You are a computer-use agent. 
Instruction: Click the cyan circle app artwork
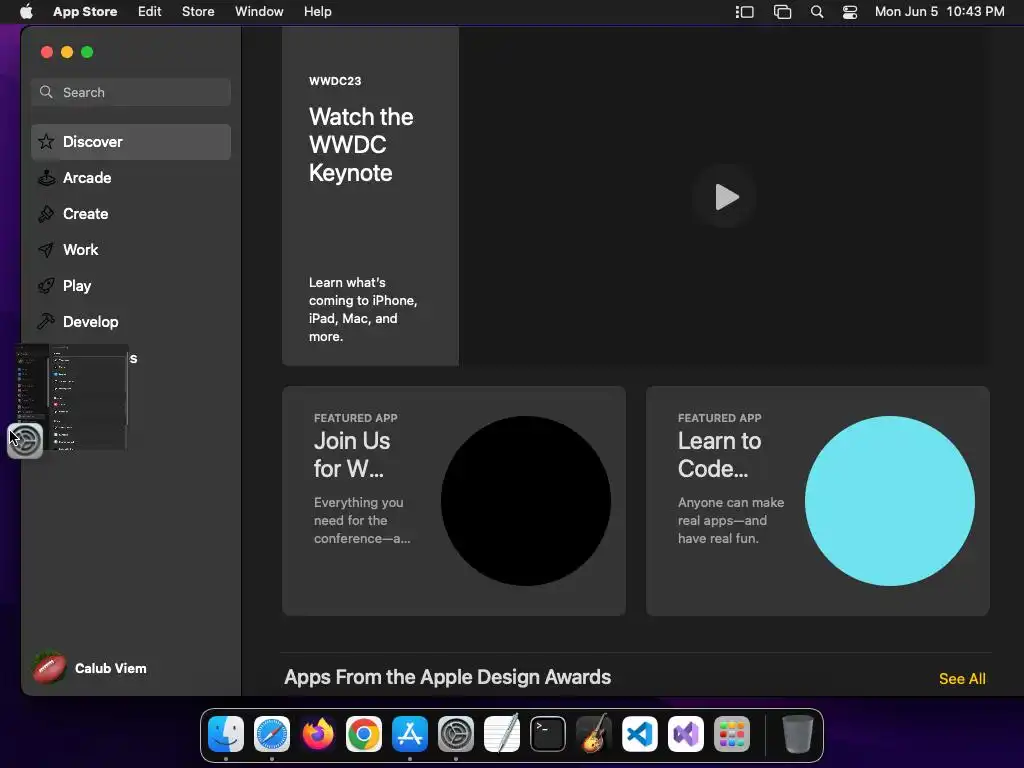pos(889,501)
